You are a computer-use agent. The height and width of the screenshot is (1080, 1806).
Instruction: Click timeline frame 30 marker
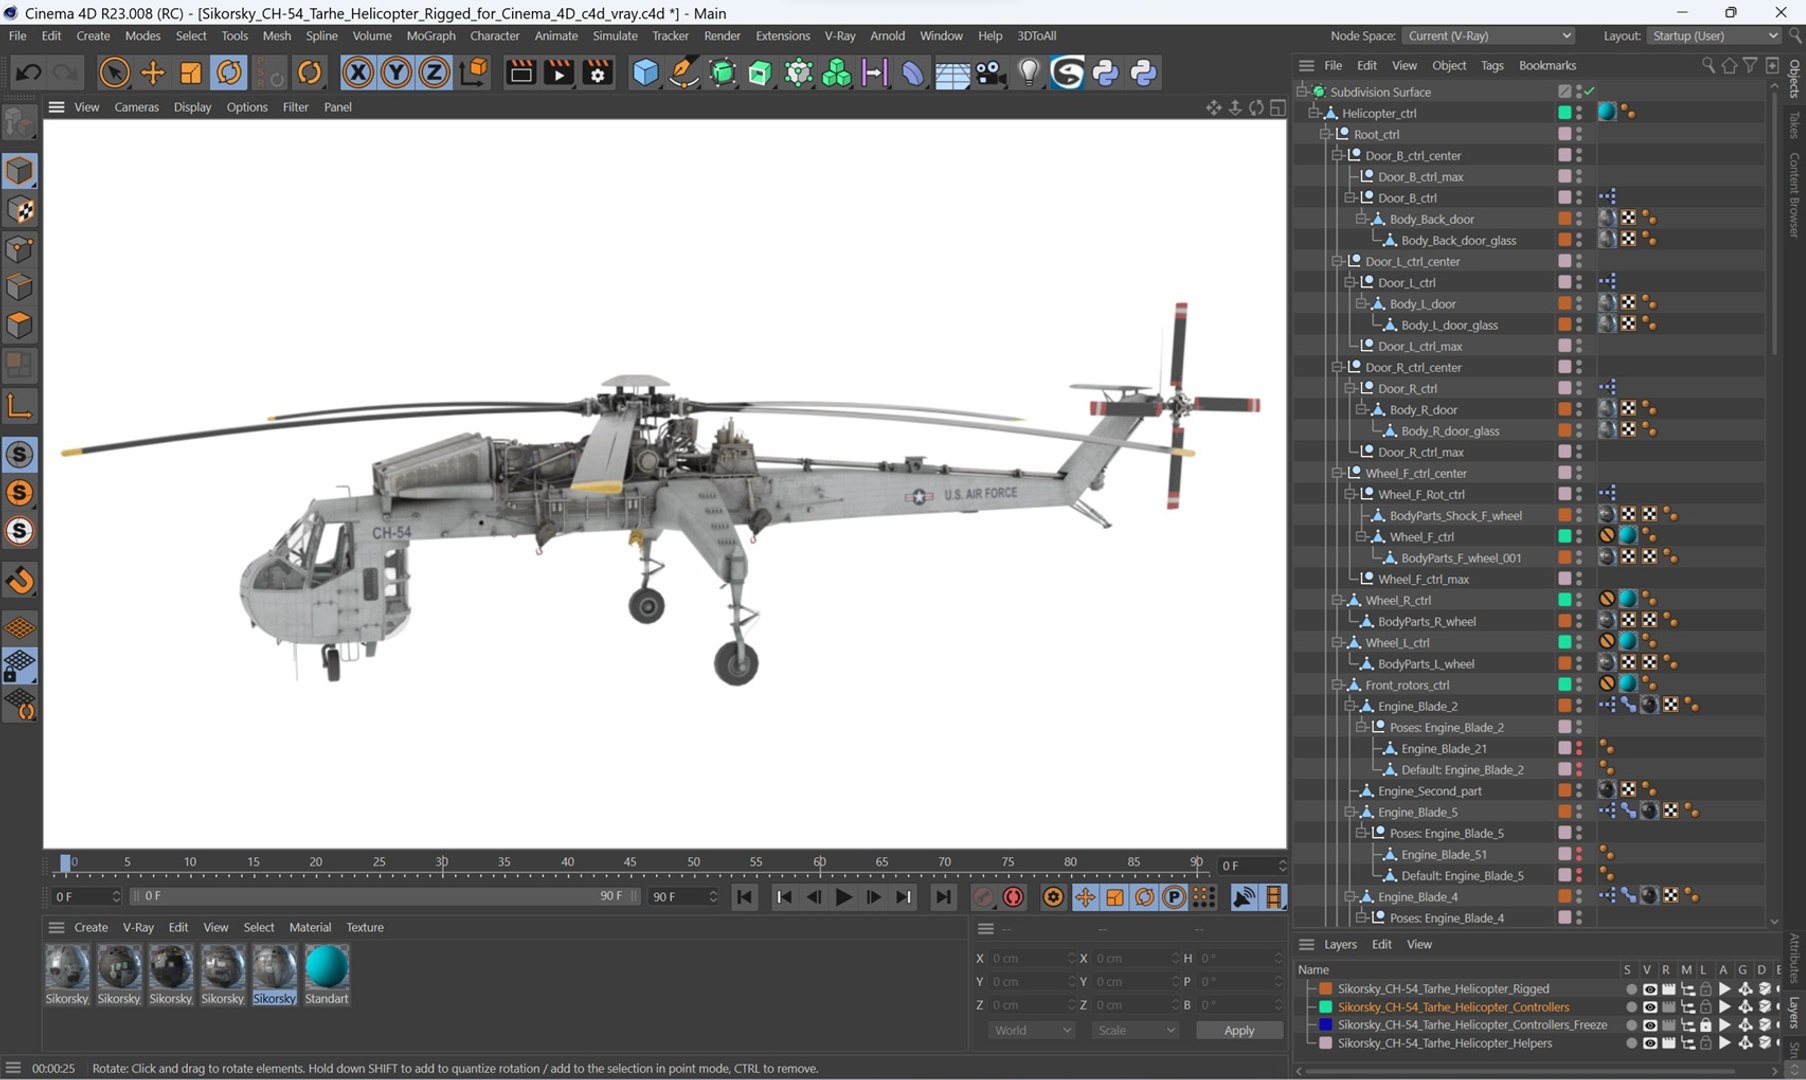click(x=442, y=863)
